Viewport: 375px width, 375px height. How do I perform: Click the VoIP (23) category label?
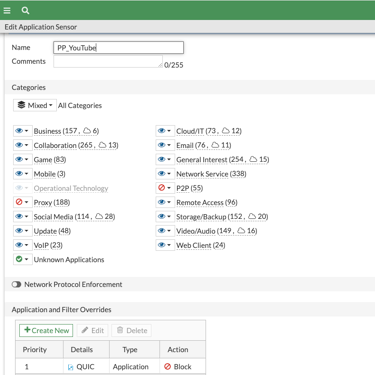click(x=48, y=245)
